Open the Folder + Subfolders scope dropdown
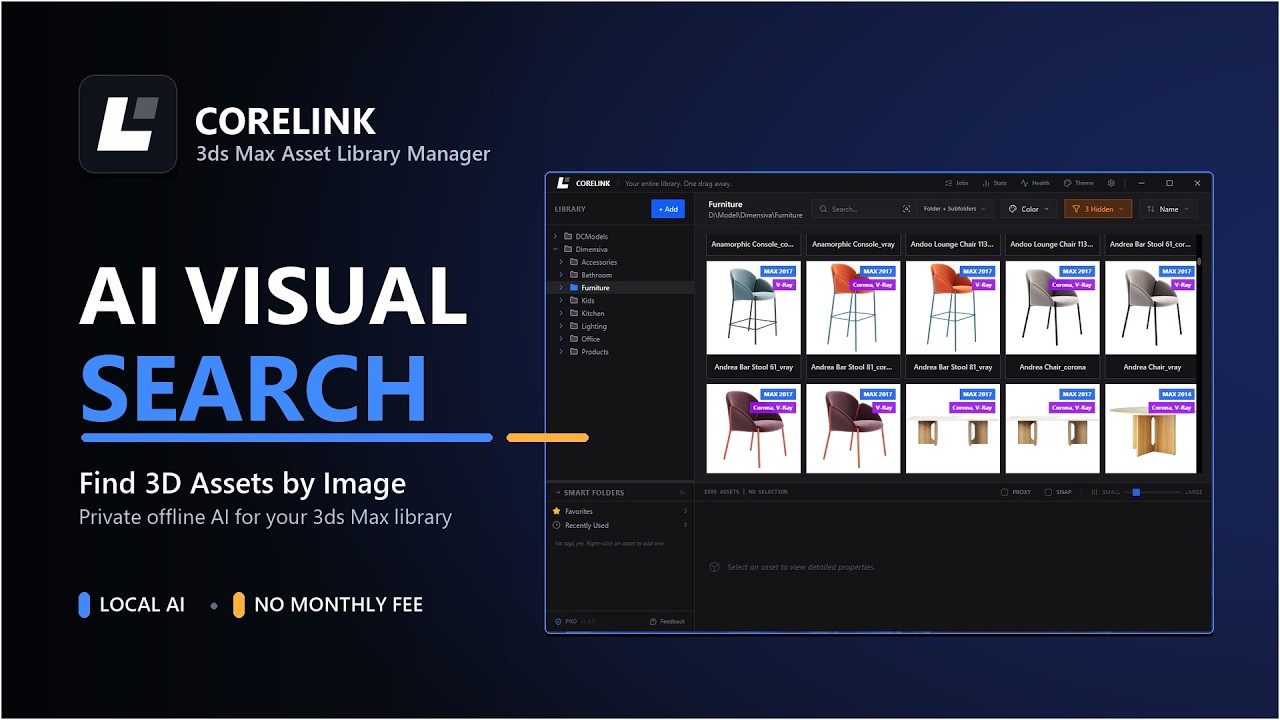Screen dimensions: 1280x720 954,209
